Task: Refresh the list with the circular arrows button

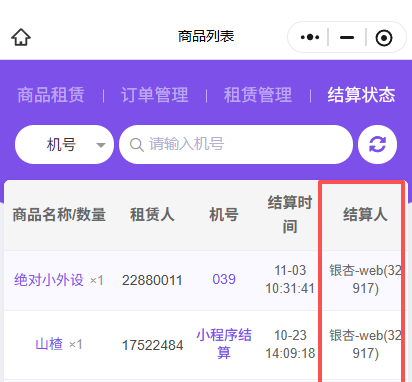Action: coord(377,144)
